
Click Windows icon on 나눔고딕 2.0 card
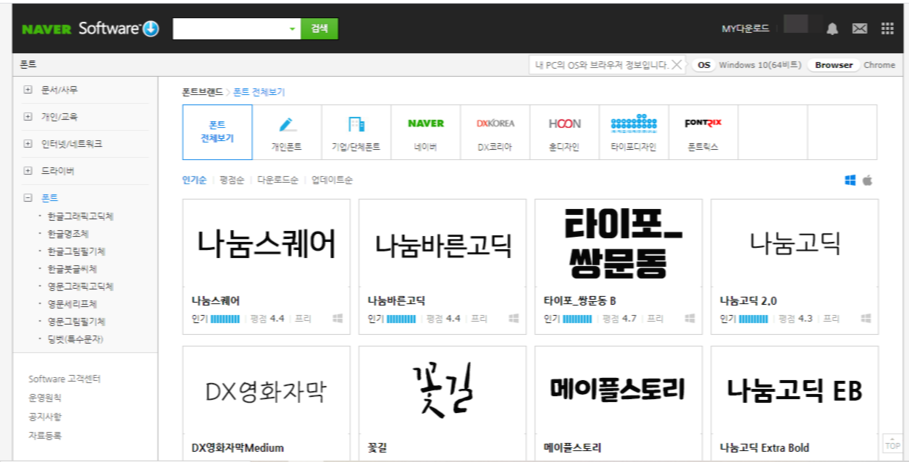866,318
